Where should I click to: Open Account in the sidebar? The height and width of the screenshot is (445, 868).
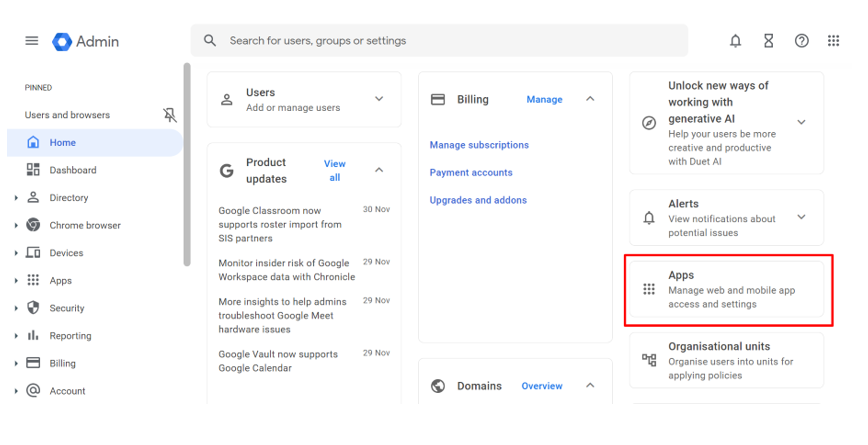pos(67,391)
